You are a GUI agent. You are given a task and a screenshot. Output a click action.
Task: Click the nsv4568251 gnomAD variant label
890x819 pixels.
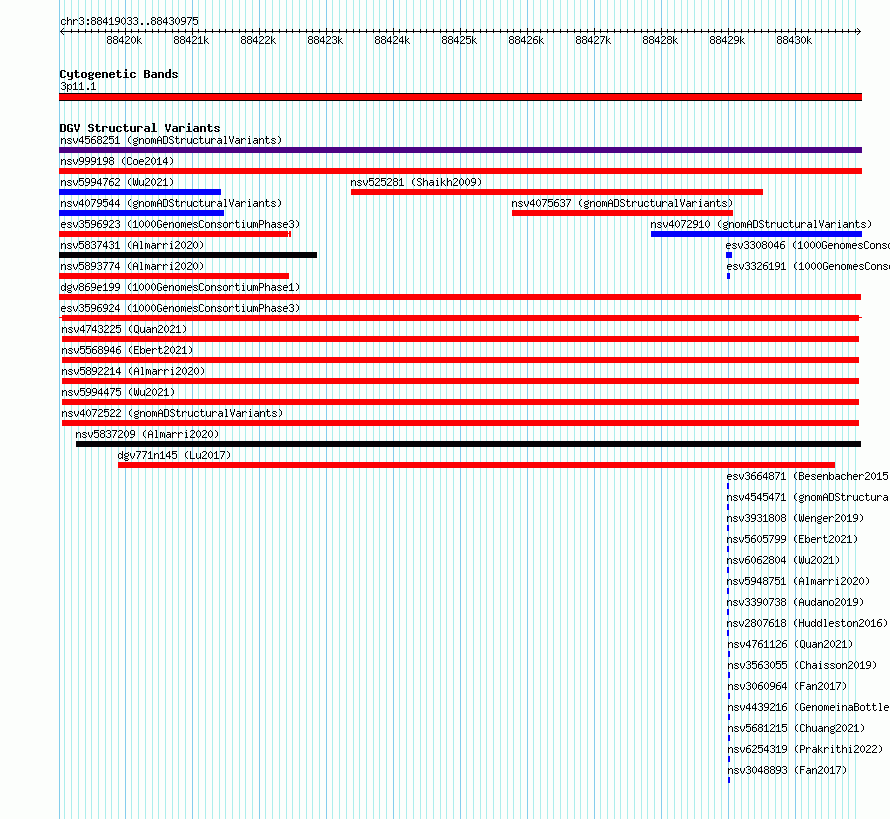(171, 140)
